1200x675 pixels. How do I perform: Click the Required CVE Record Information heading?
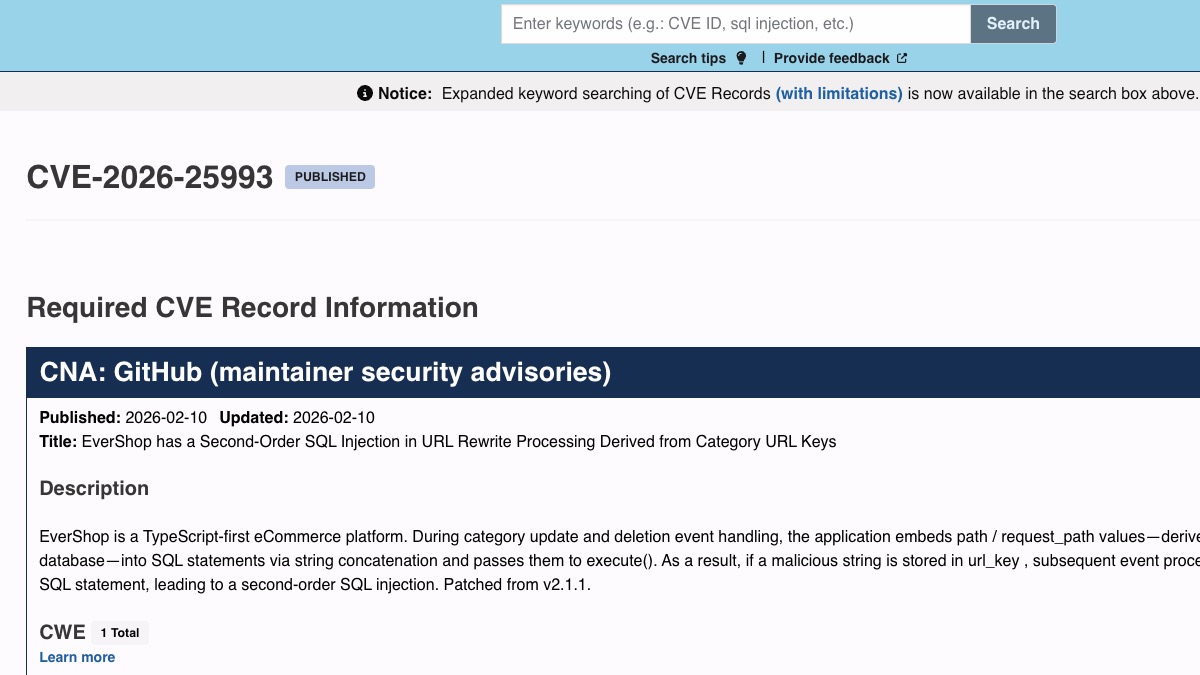(x=252, y=307)
